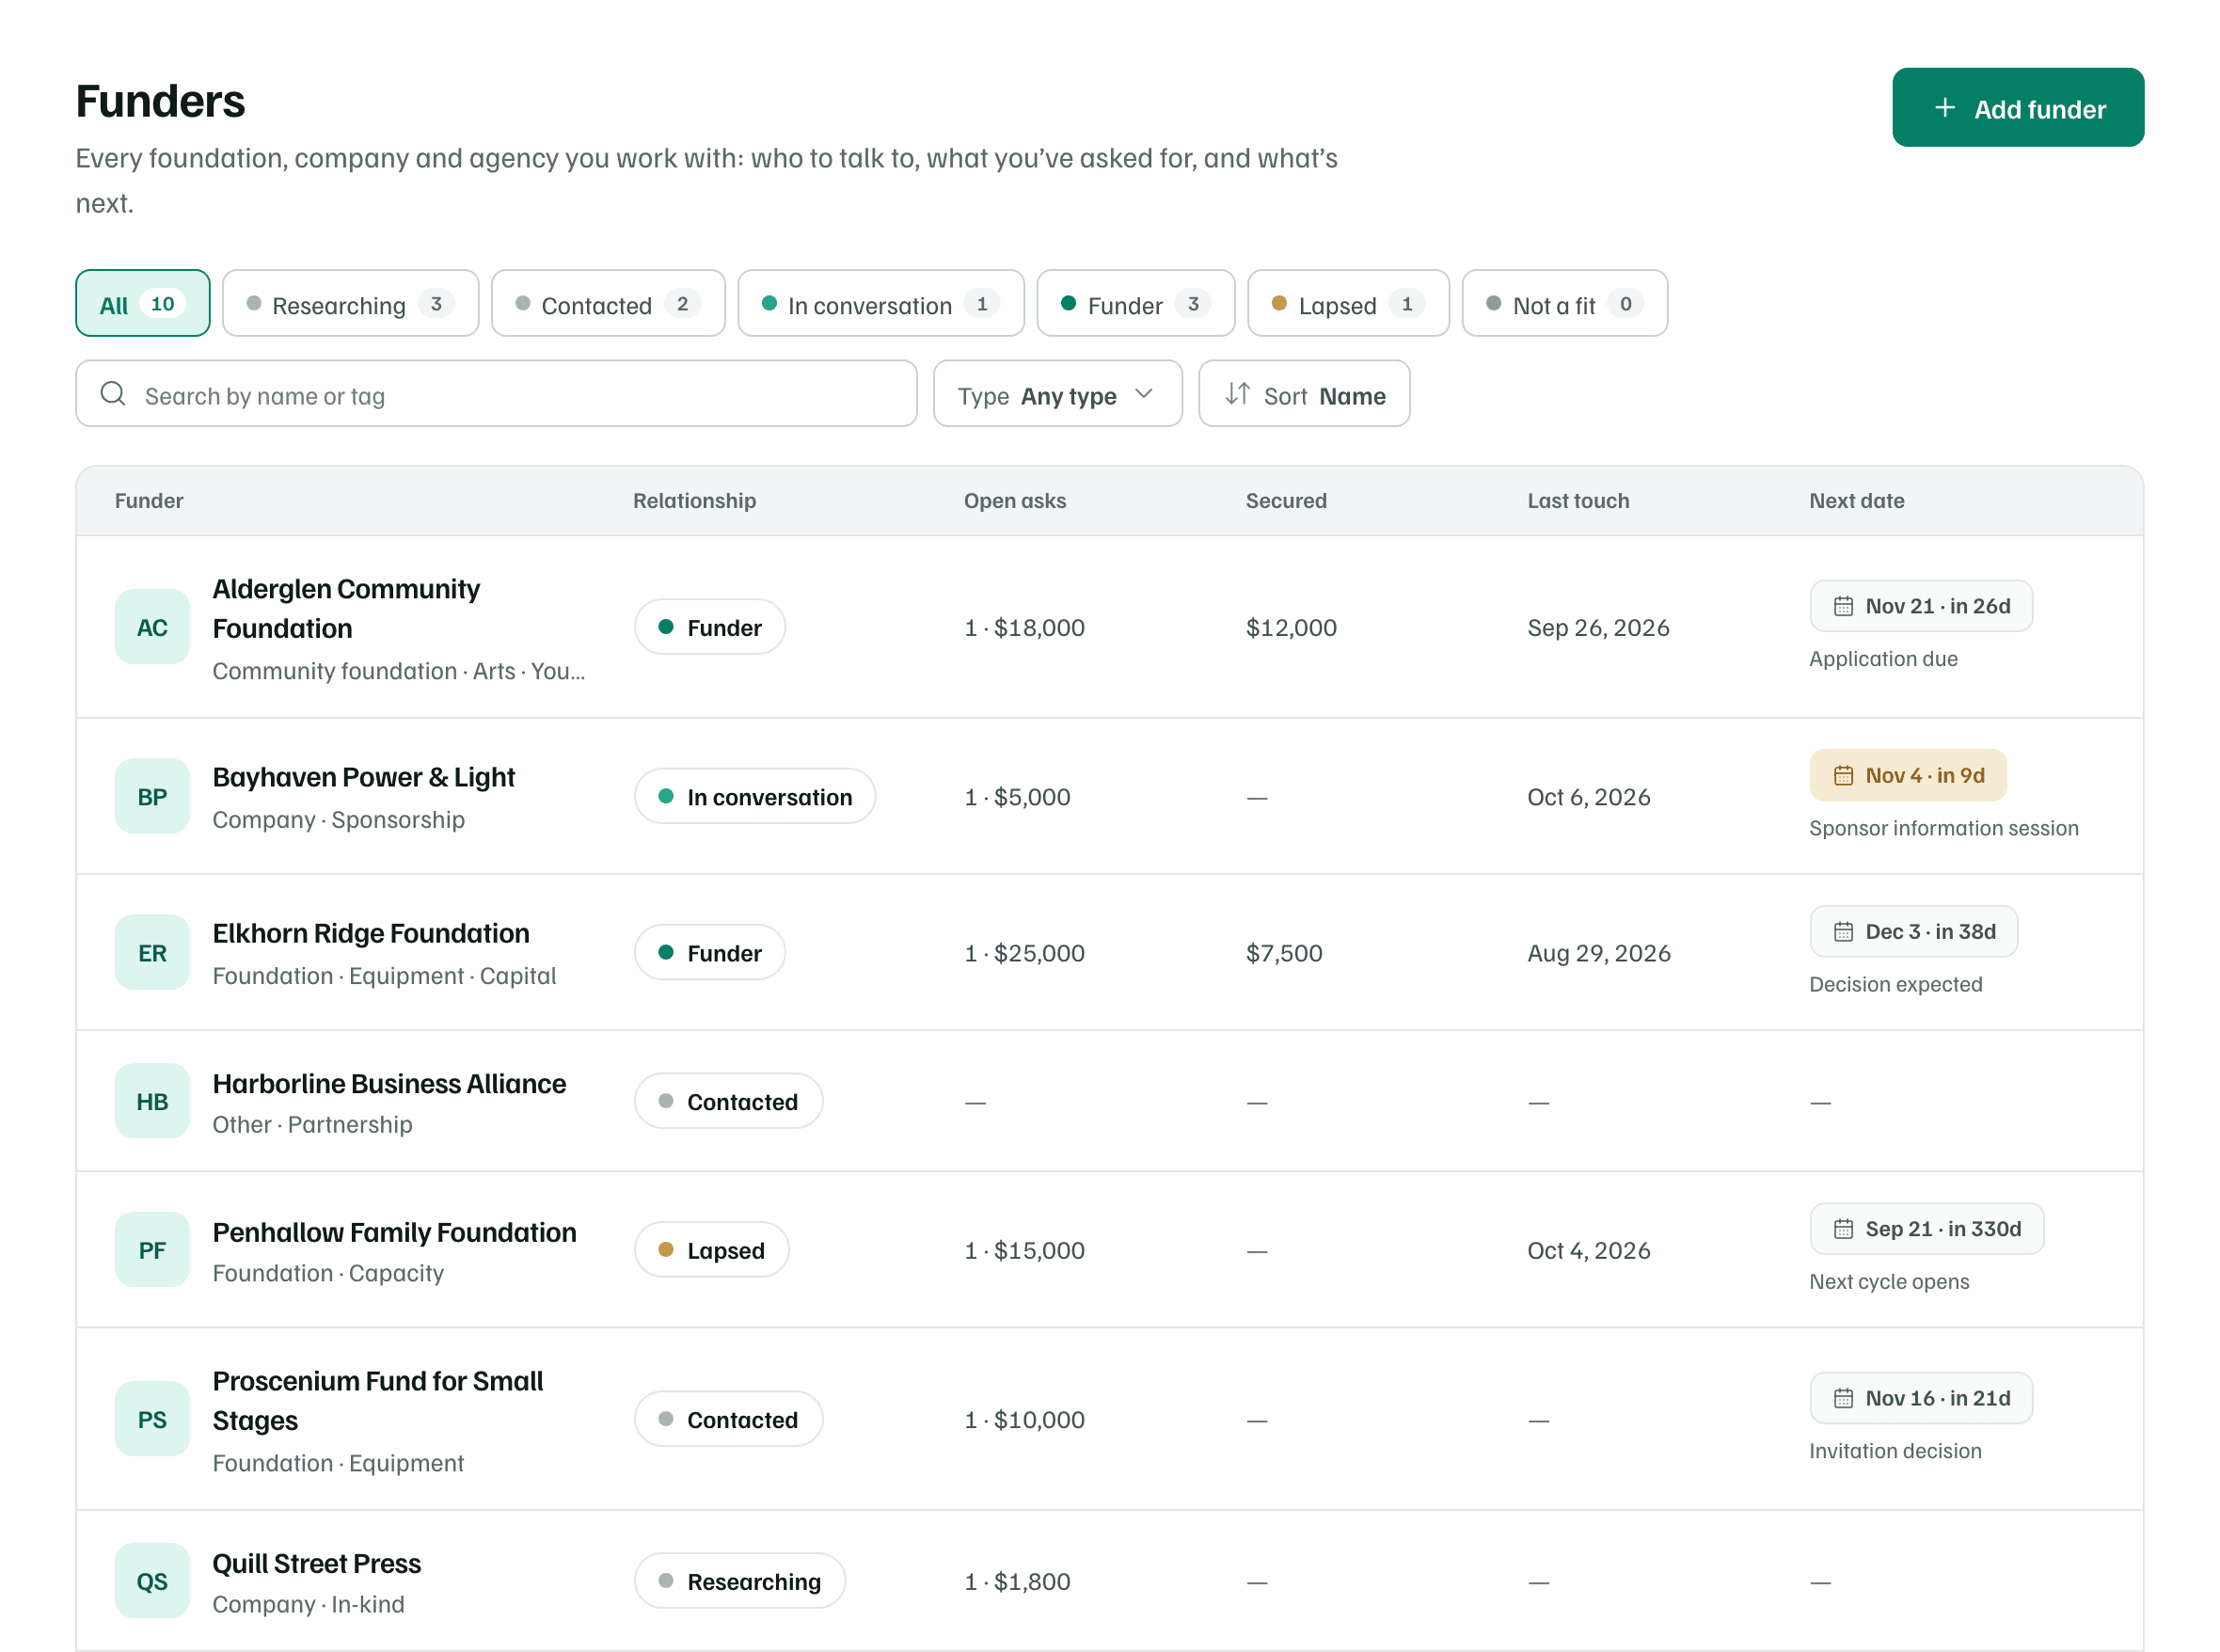The width and height of the screenshot is (2220, 1652).
Task: Filter by the Lapsed tab
Action: click(x=1348, y=303)
